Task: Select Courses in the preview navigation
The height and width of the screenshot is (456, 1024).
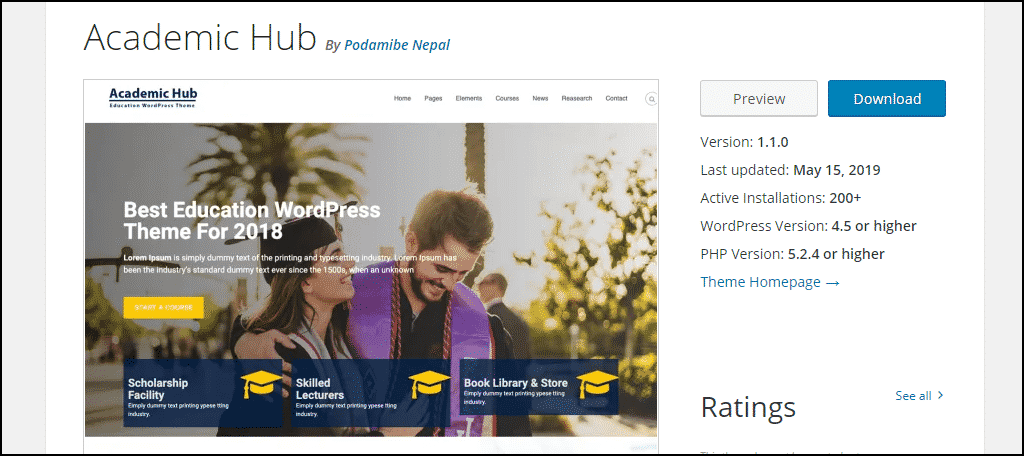Action: pos(507,99)
